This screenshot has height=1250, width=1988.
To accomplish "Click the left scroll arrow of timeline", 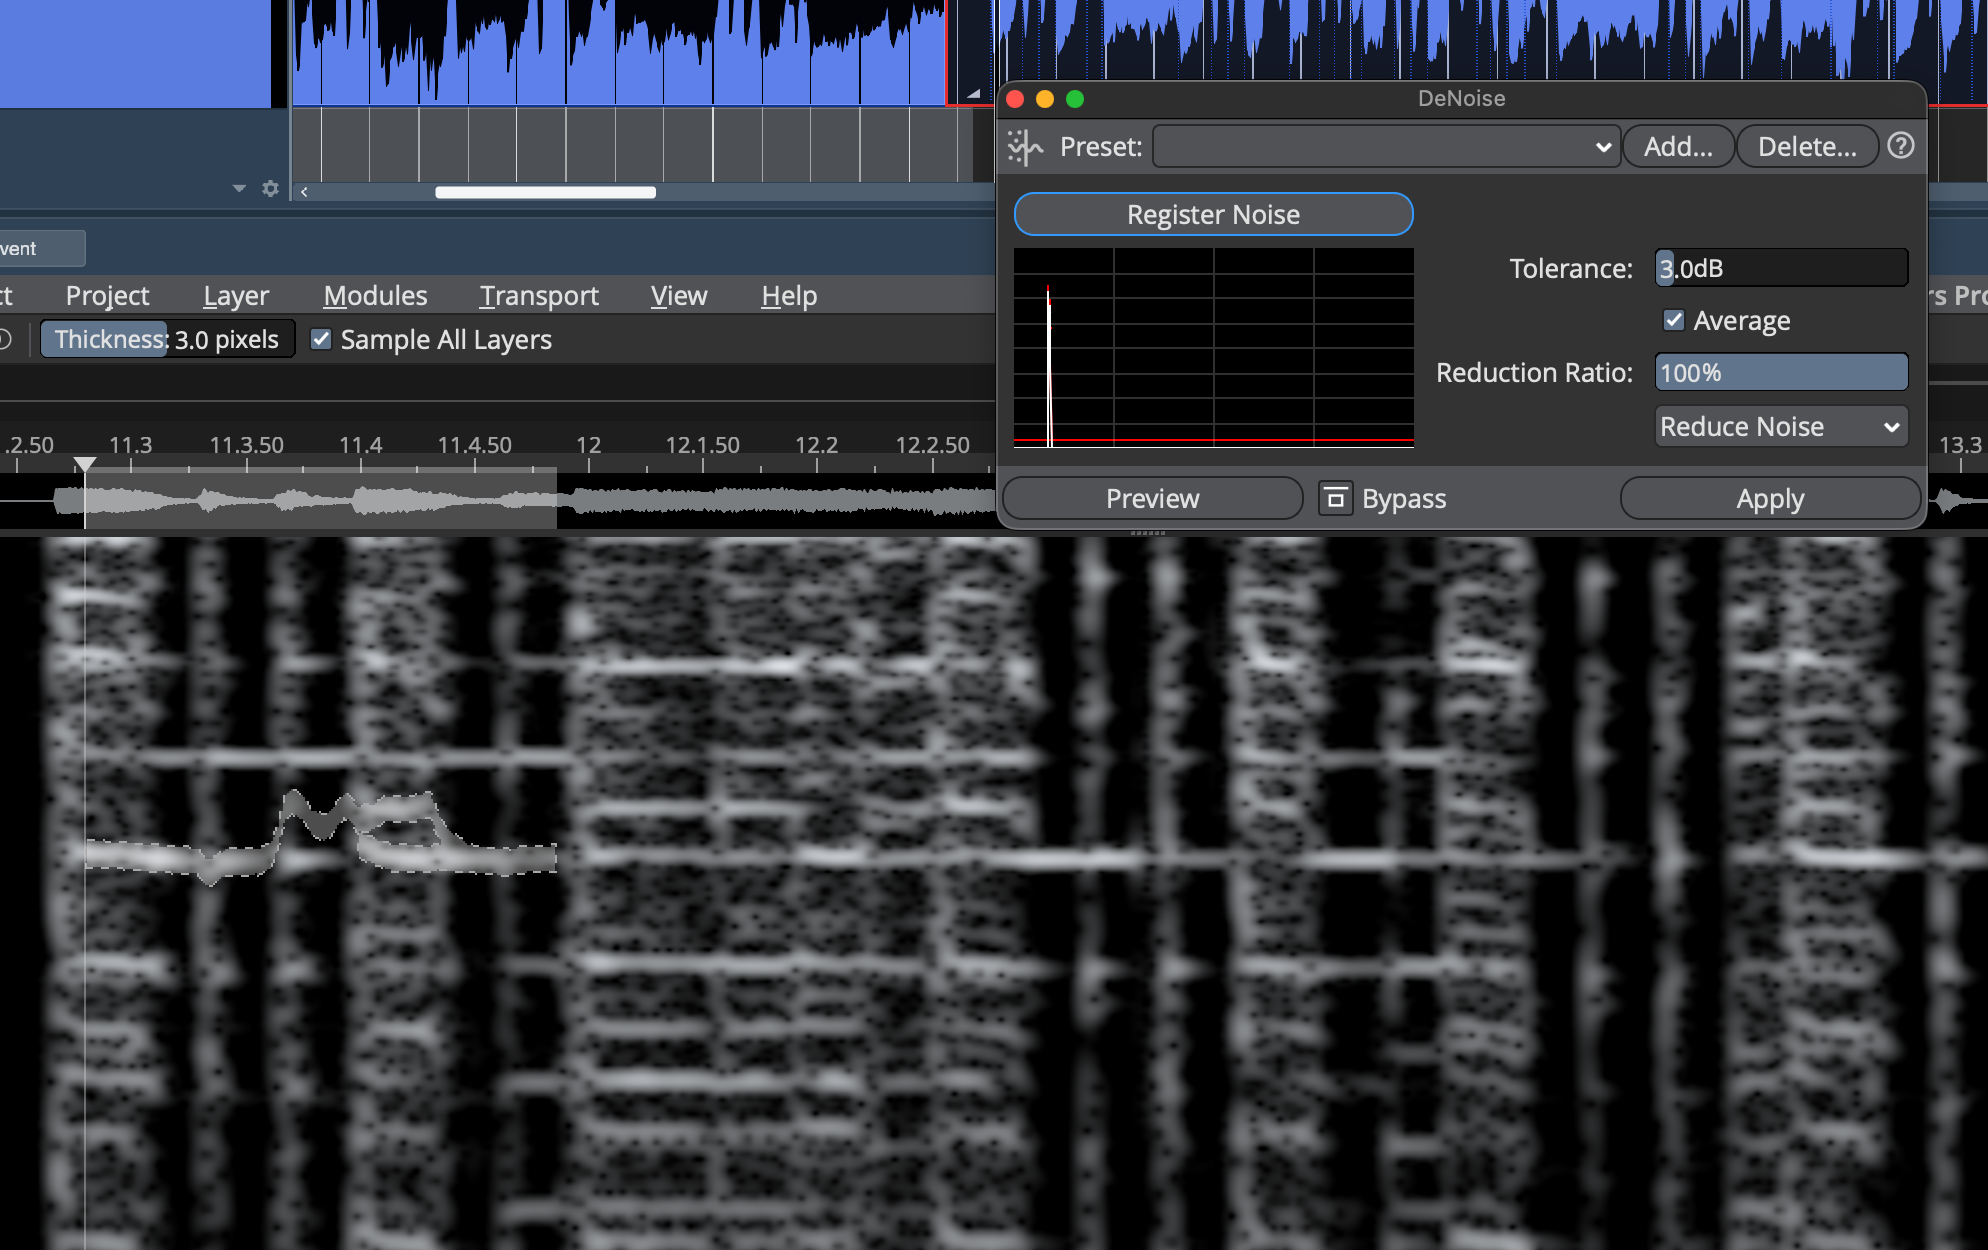I will 304,192.
